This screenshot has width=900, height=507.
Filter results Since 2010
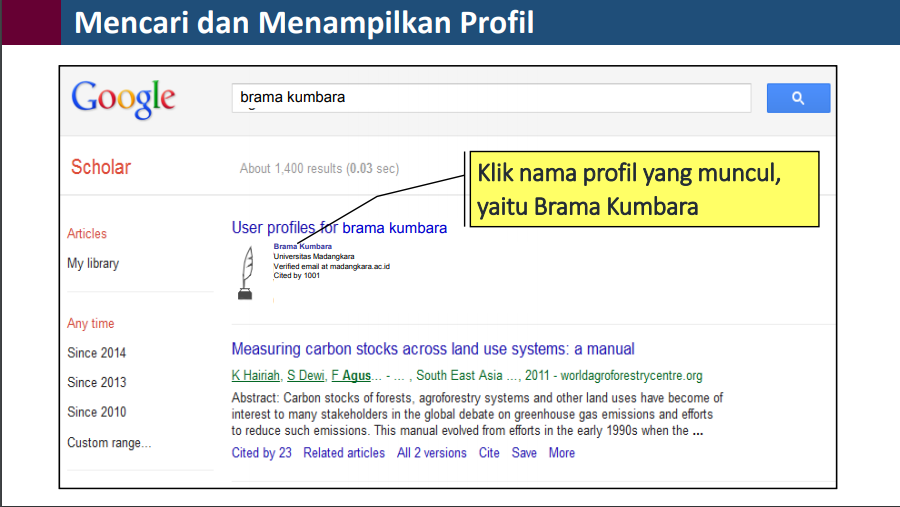(96, 412)
